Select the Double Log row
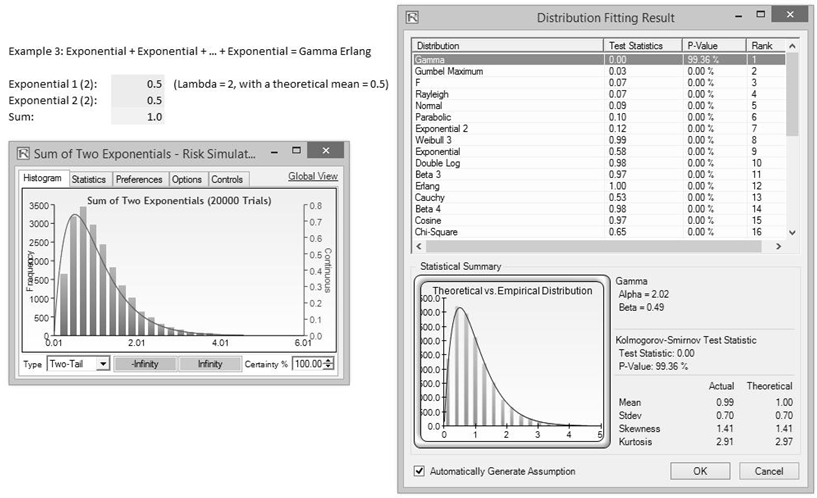Image resolution: width=817 pixels, height=498 pixels. click(x=599, y=163)
